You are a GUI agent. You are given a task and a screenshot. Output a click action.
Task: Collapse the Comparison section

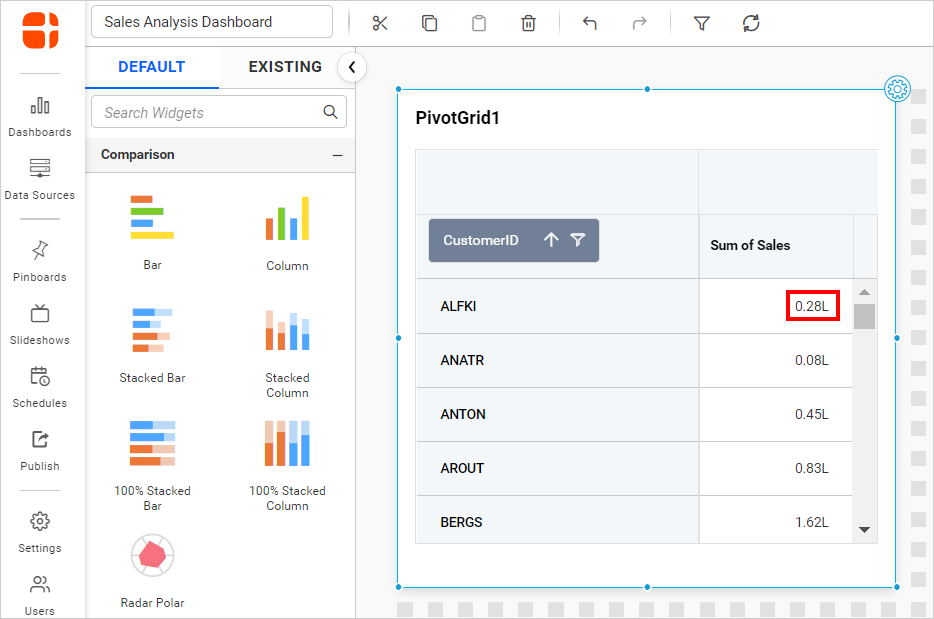pos(337,155)
